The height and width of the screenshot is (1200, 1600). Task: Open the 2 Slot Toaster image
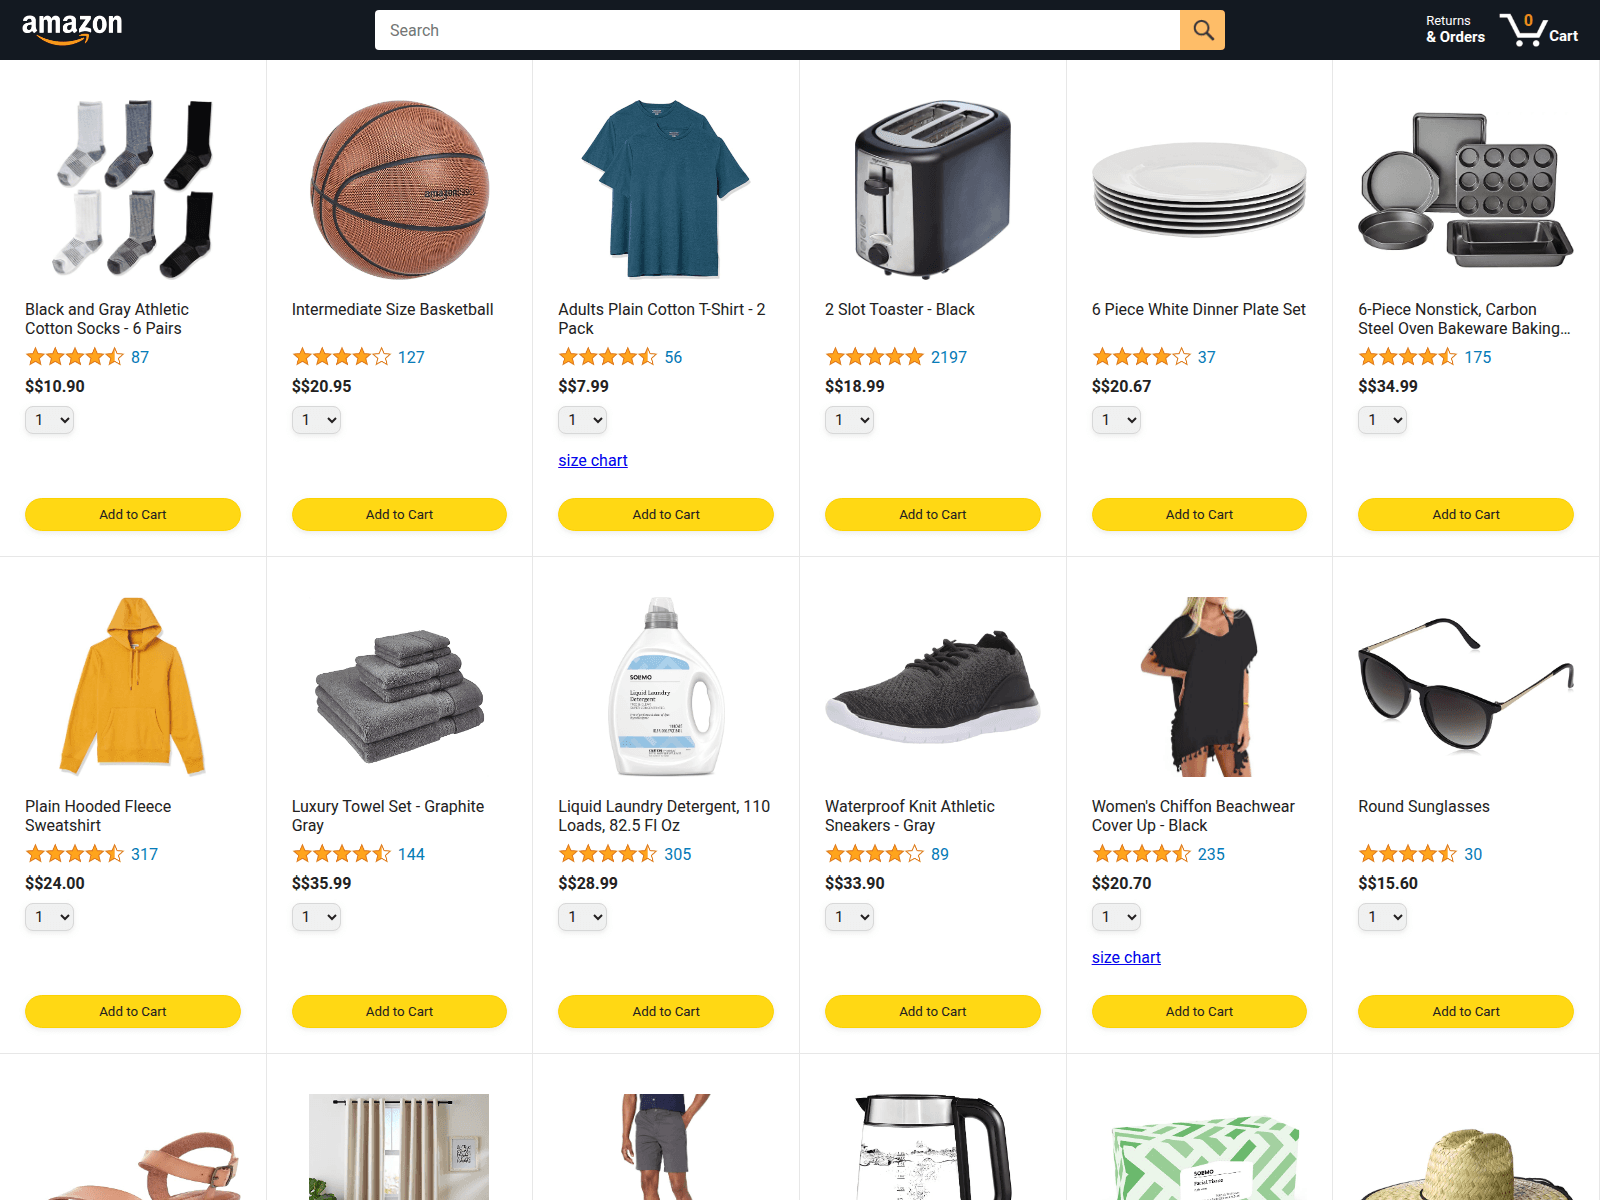[x=932, y=189]
